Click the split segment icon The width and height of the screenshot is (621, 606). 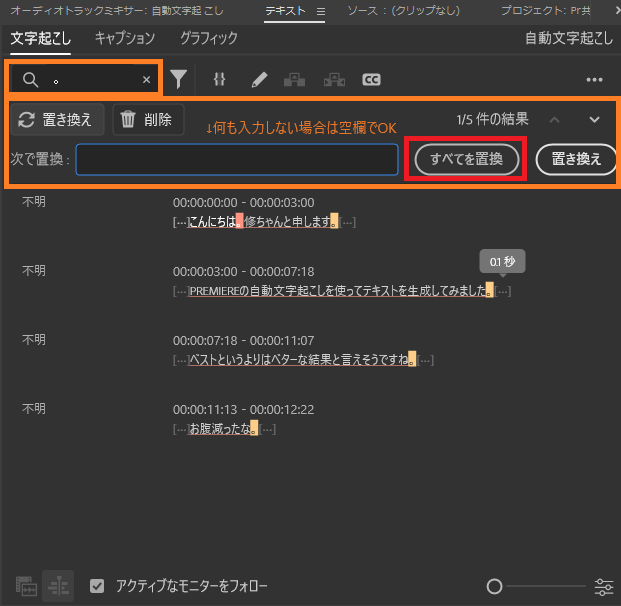tap(334, 80)
